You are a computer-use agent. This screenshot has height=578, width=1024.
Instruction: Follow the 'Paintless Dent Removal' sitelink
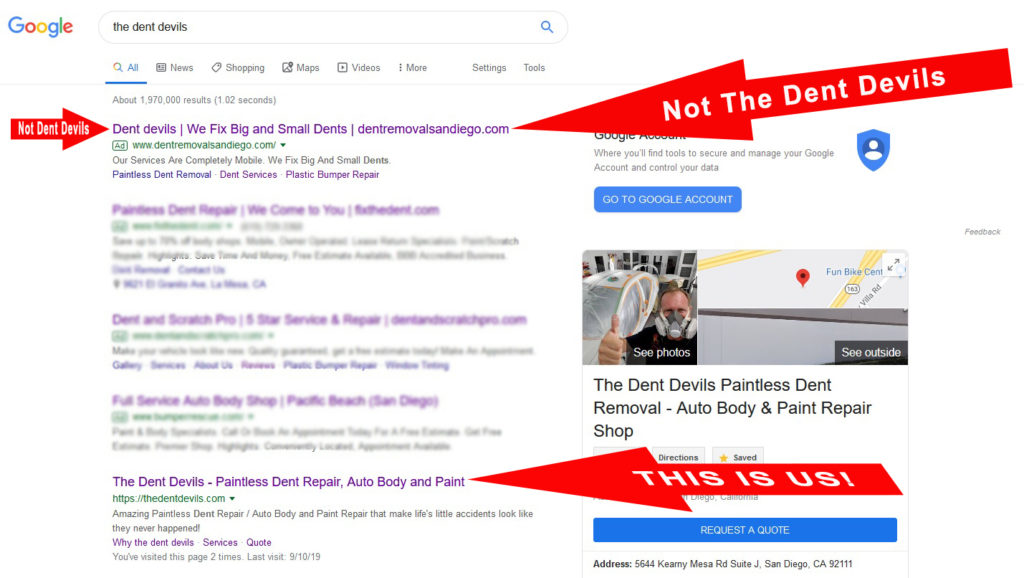(x=162, y=174)
